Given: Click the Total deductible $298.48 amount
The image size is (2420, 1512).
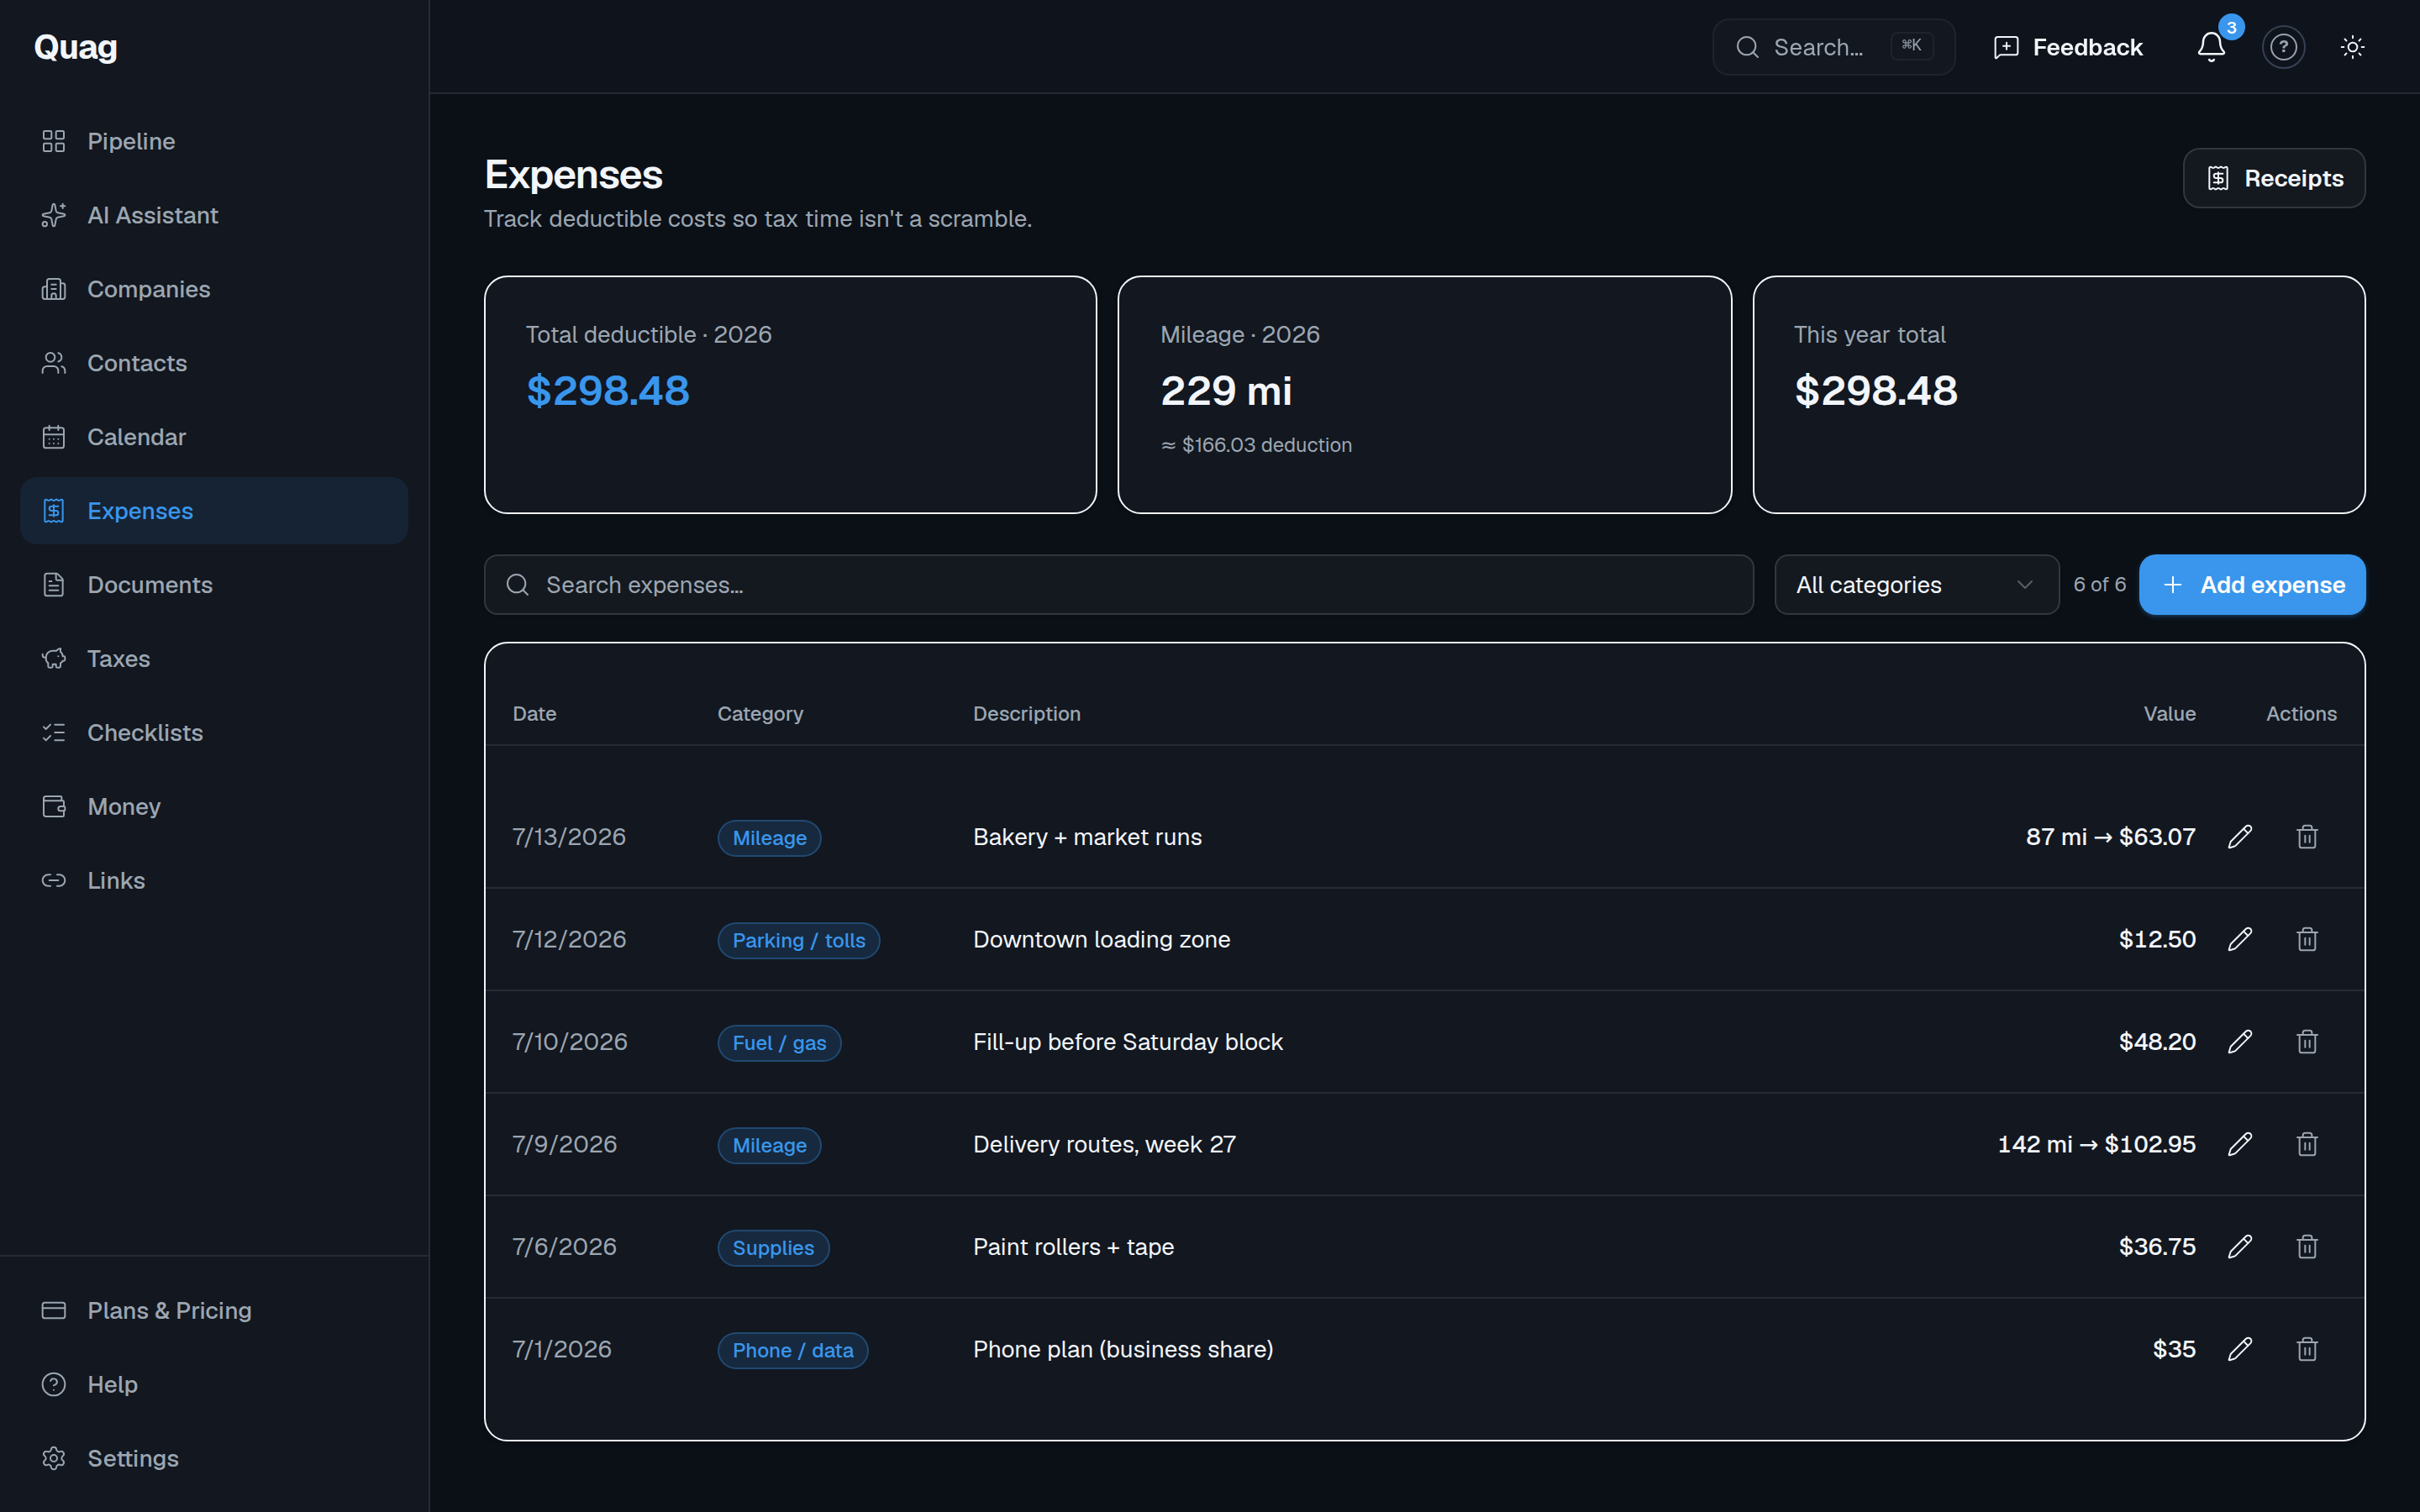Looking at the screenshot, I should [x=608, y=390].
